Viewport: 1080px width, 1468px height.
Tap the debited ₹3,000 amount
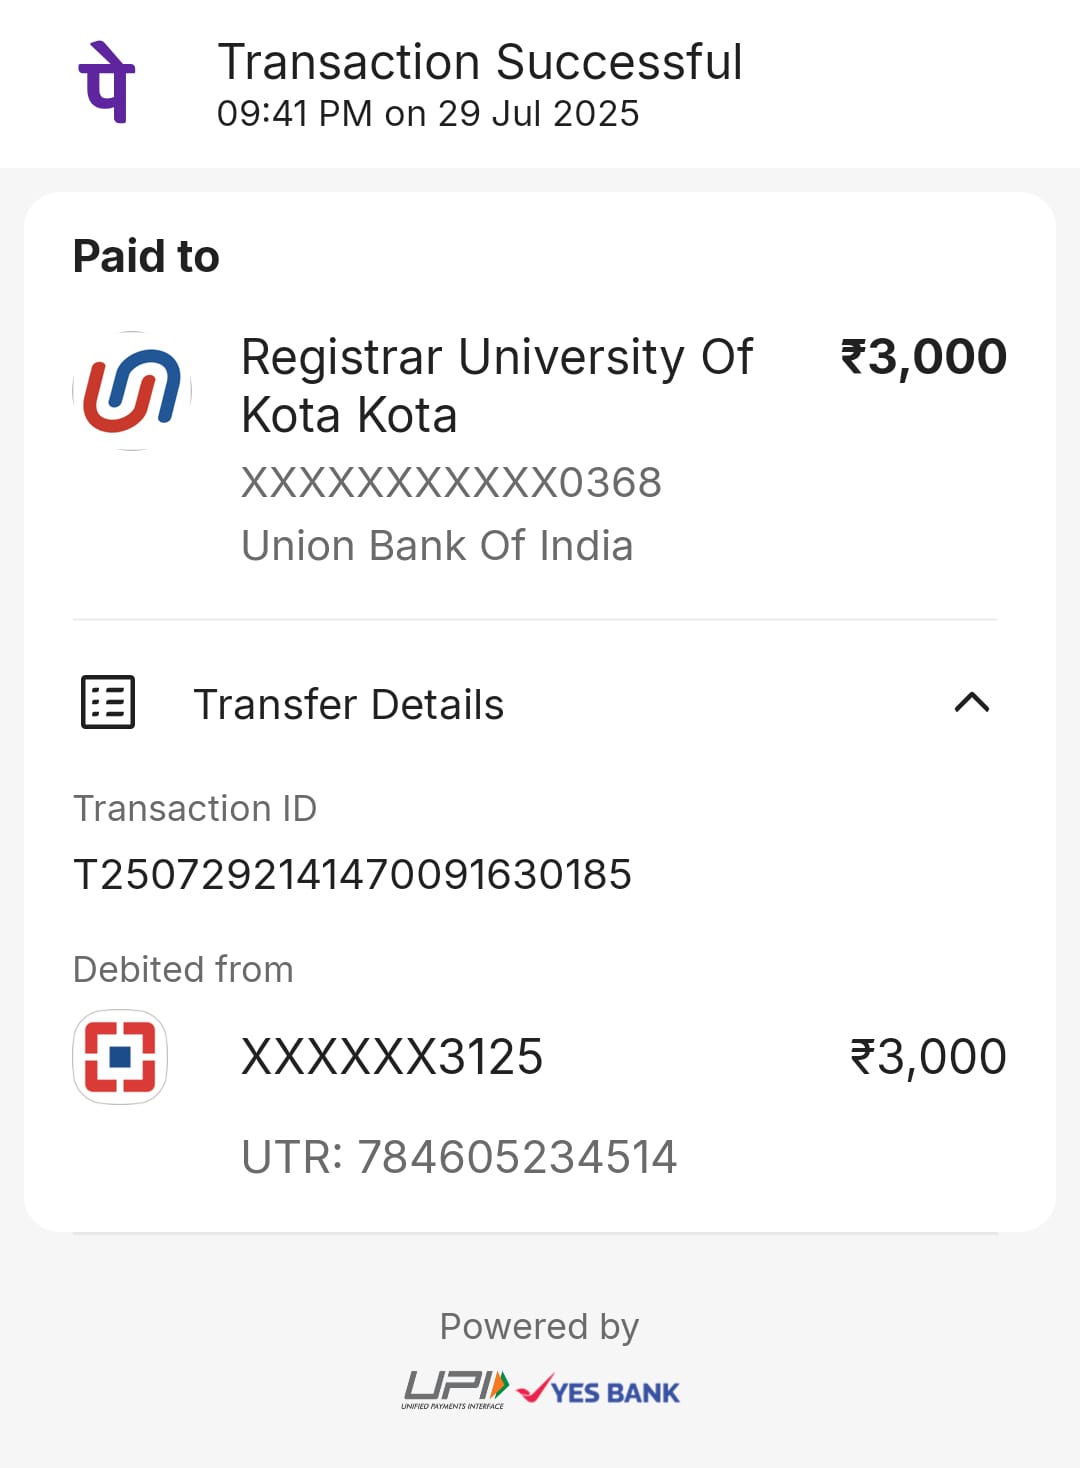tap(927, 1057)
